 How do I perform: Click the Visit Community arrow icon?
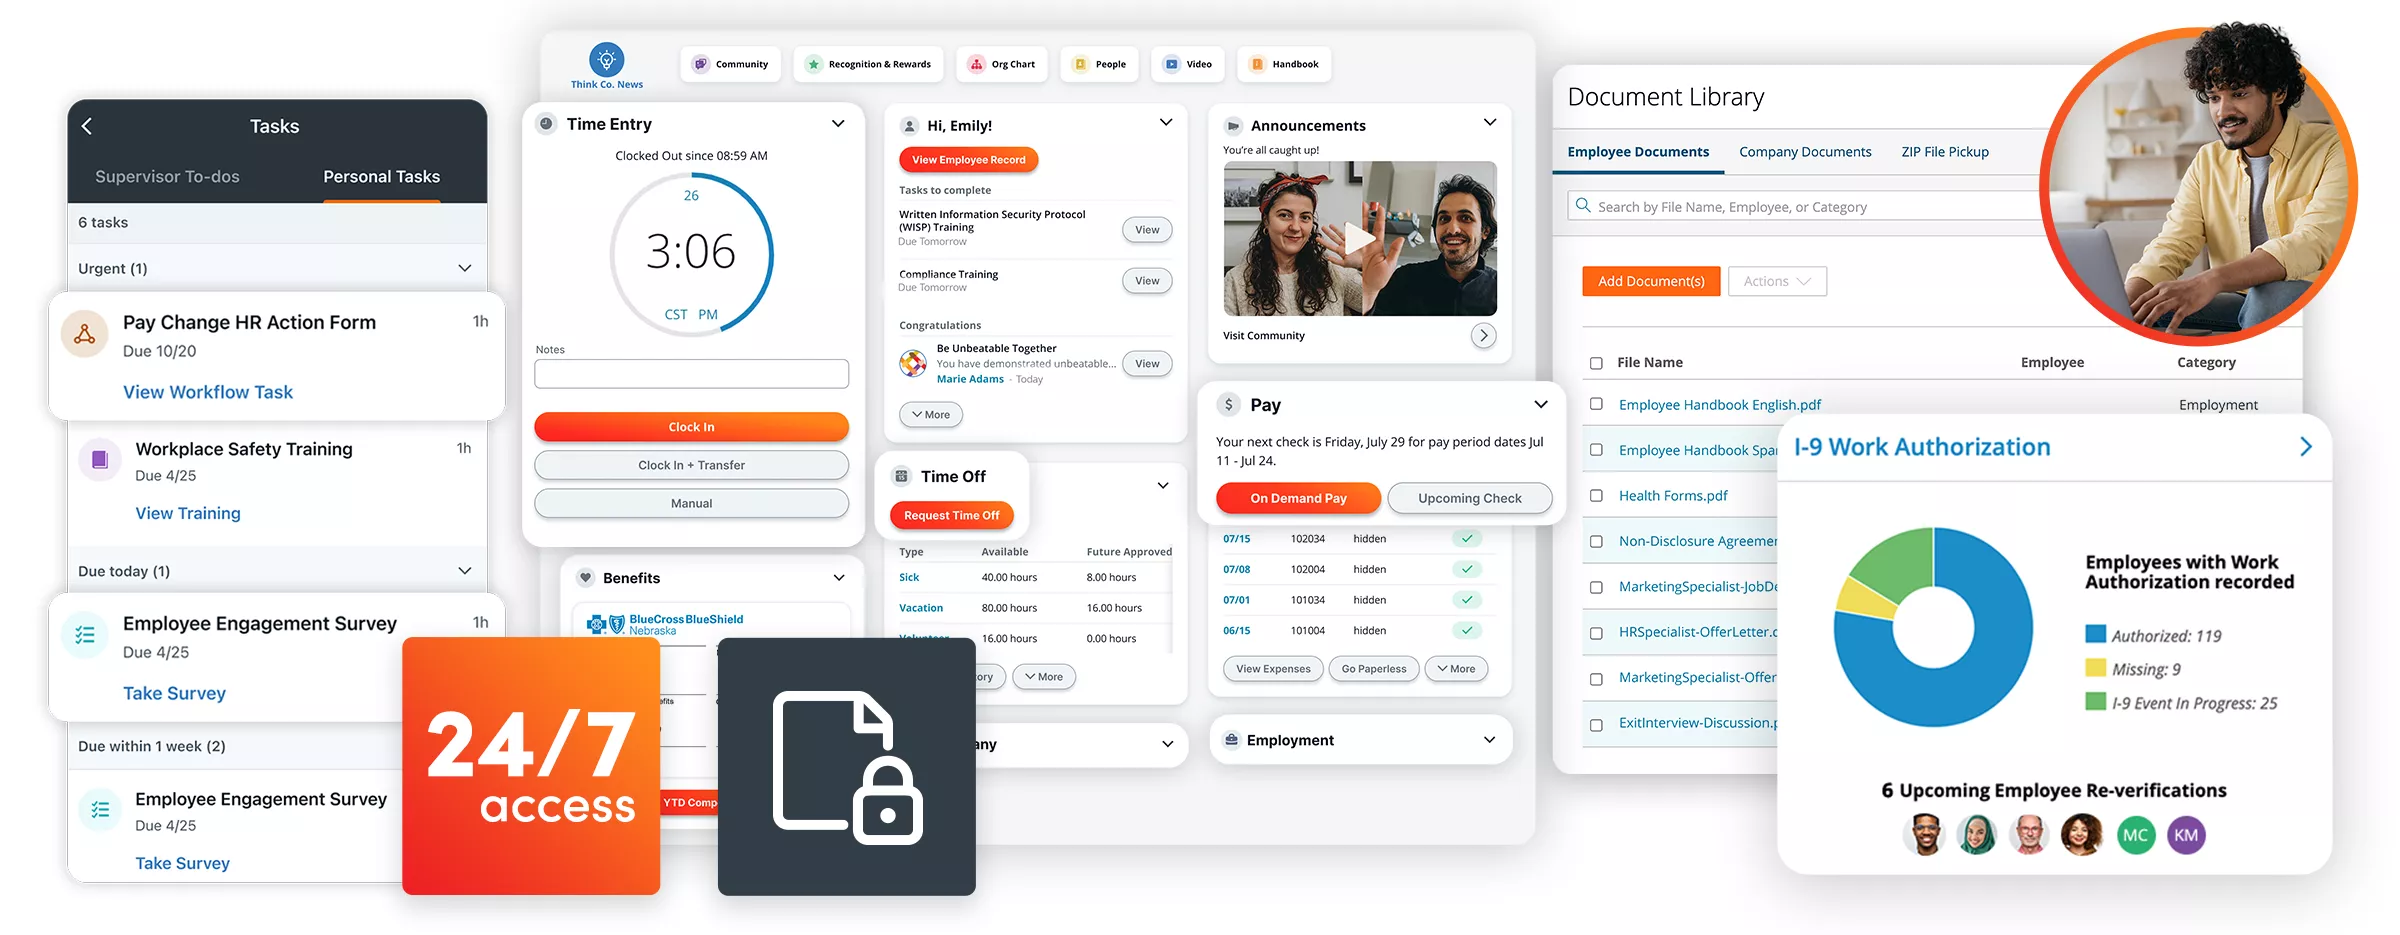[x=1483, y=336]
